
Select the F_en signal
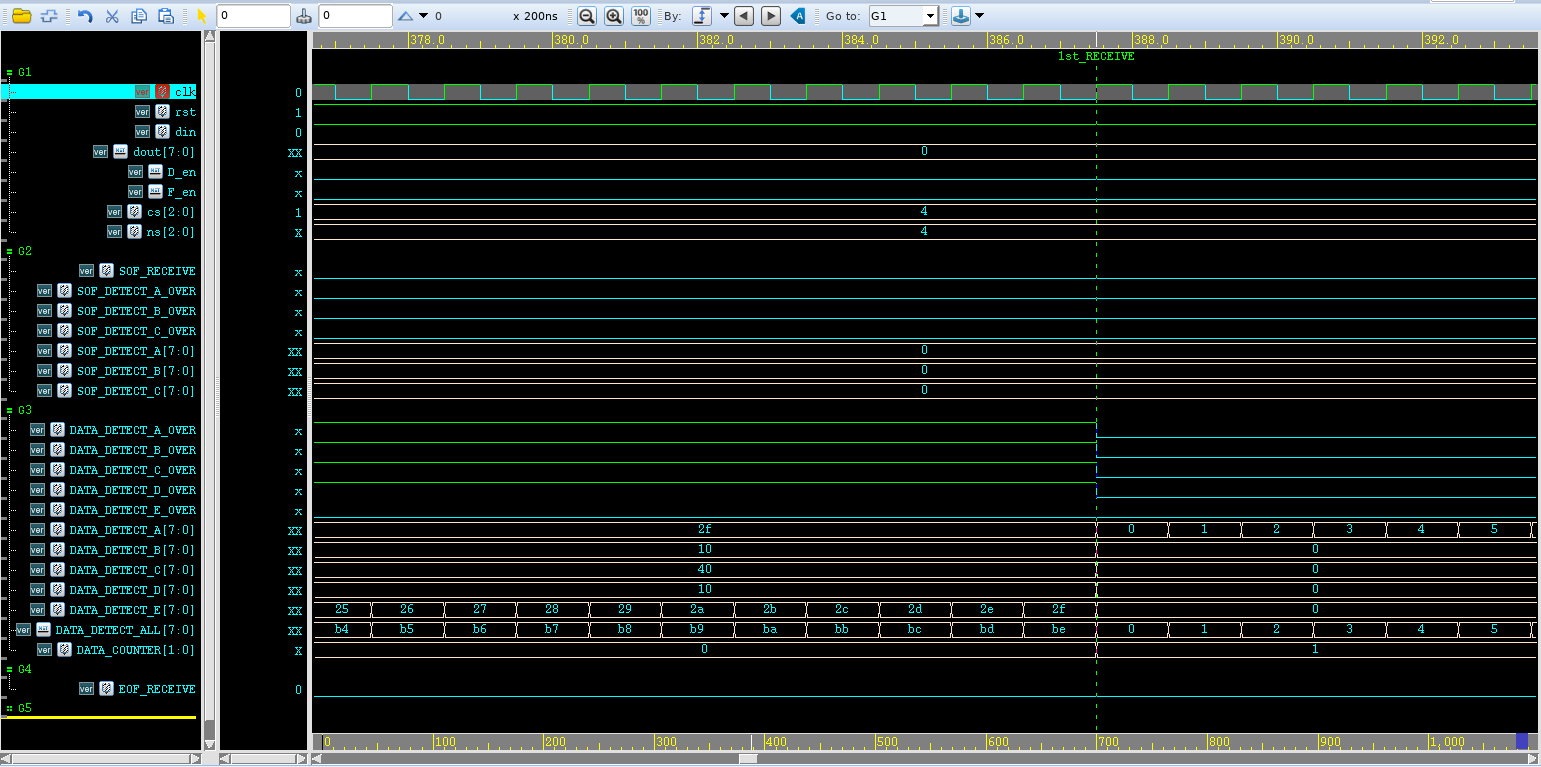(181, 192)
